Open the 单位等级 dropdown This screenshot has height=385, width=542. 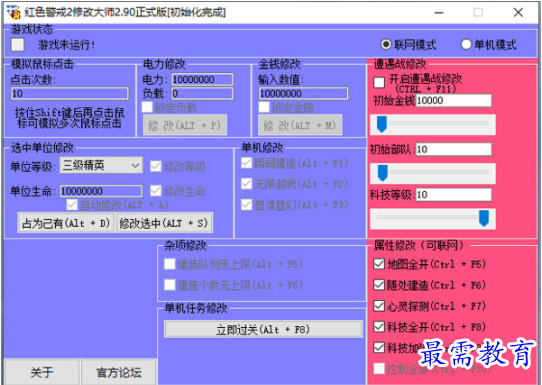point(101,165)
